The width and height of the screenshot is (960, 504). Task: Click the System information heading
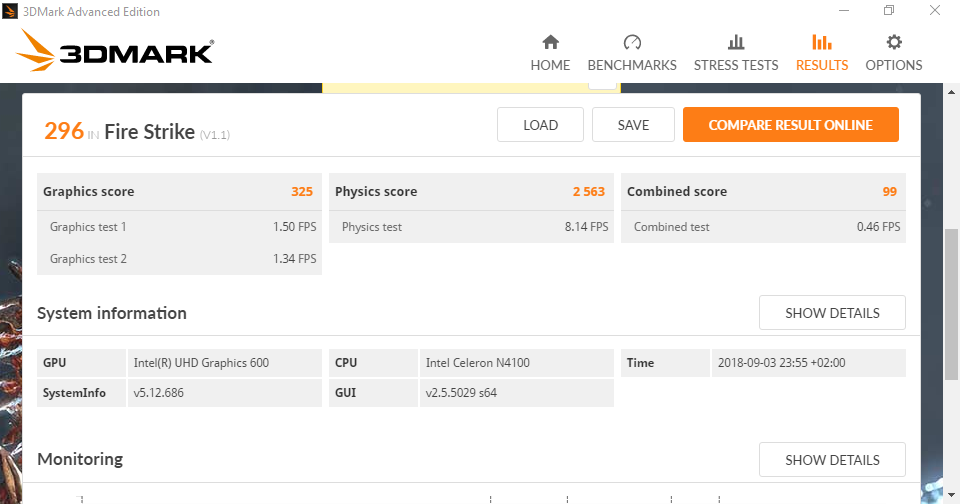(112, 313)
